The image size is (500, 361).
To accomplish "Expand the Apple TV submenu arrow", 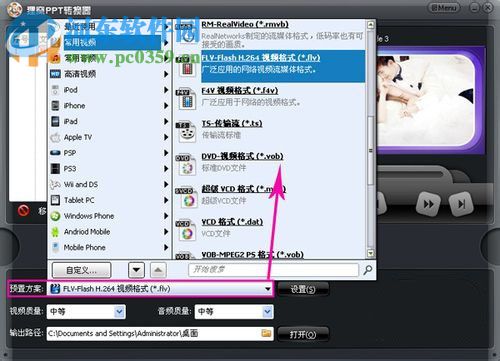I will pyautogui.click(x=166, y=137).
